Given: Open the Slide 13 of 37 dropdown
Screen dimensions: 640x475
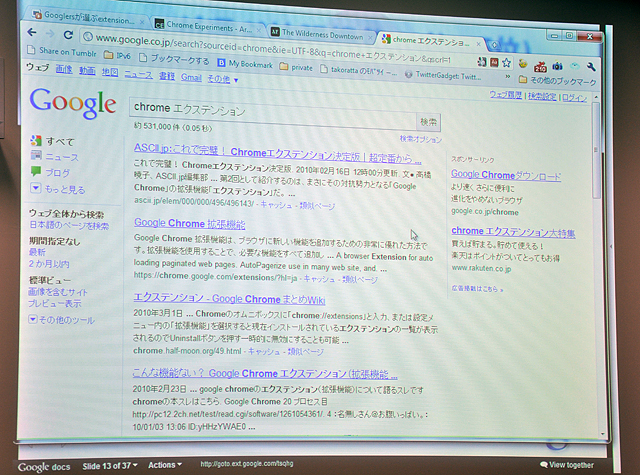Looking at the screenshot, I should click(x=110, y=465).
